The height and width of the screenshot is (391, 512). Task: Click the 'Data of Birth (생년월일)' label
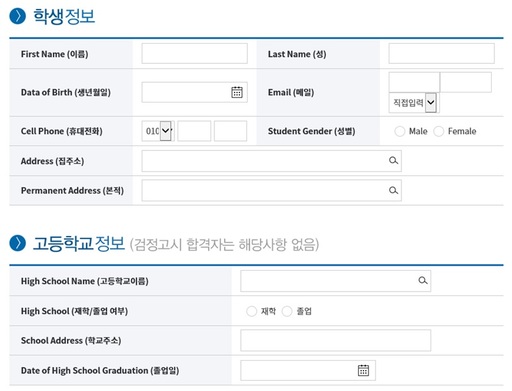click(66, 92)
